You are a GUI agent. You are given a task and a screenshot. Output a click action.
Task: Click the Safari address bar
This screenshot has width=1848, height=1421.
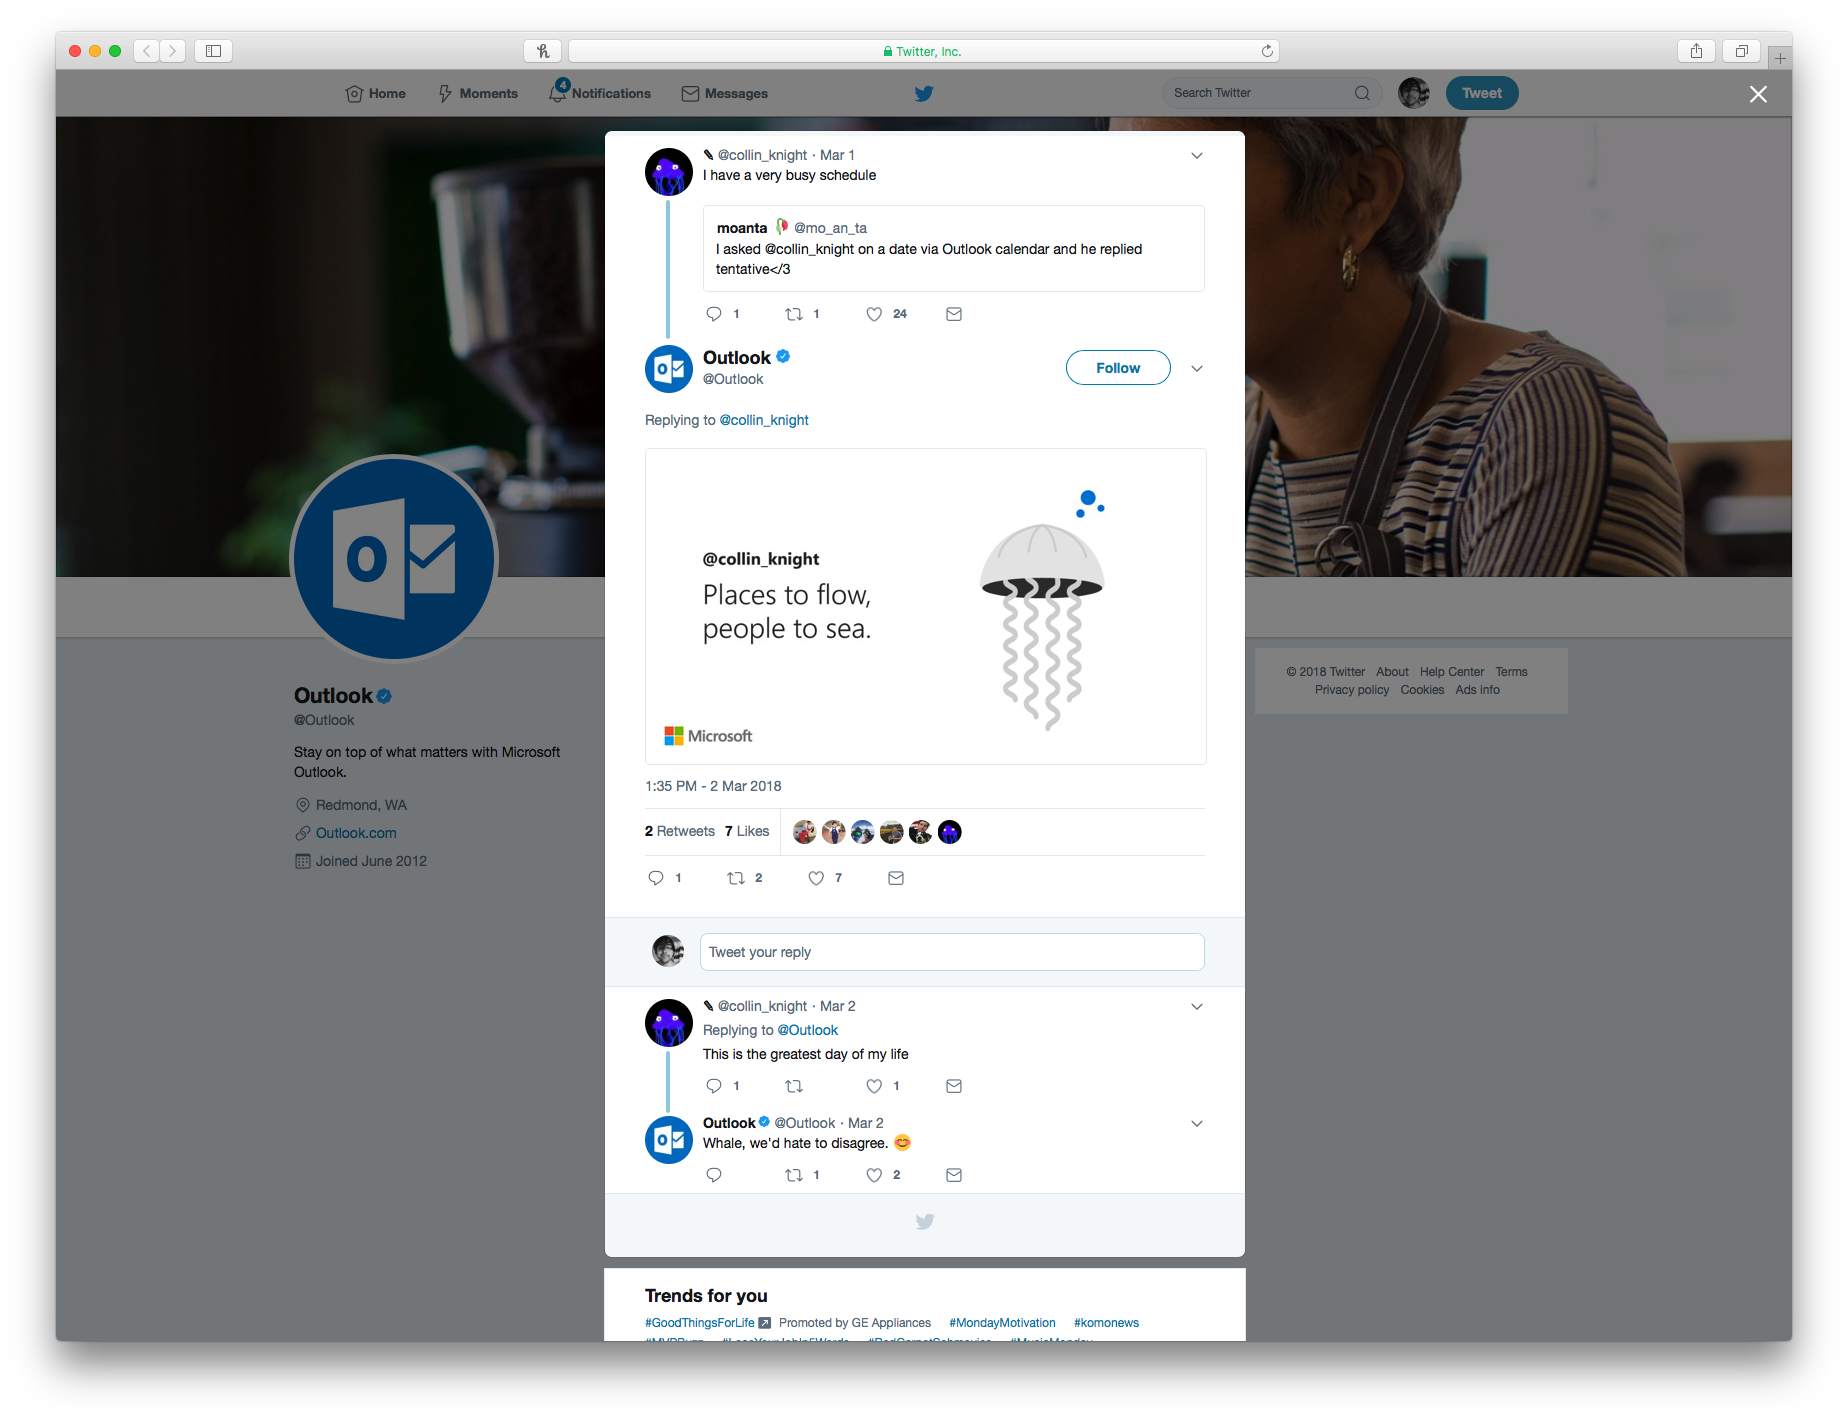923,51
